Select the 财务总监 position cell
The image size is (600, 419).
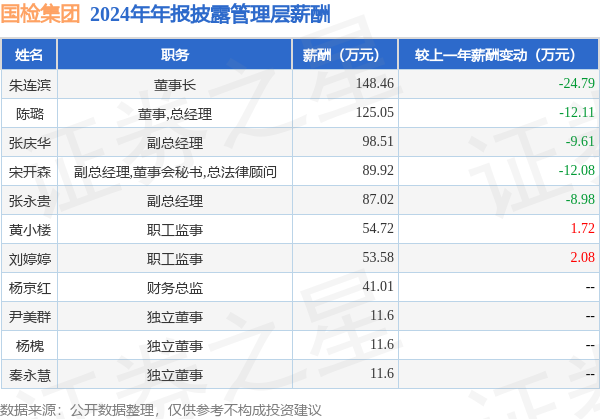(x=175, y=288)
